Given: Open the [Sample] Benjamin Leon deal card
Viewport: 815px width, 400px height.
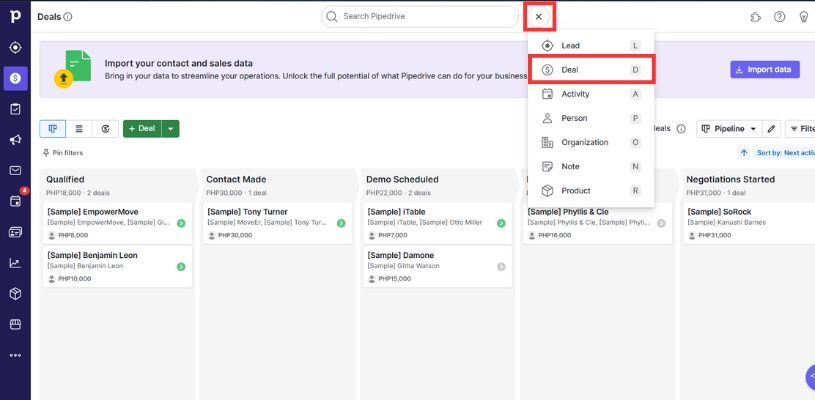Looking at the screenshot, I should [x=117, y=266].
